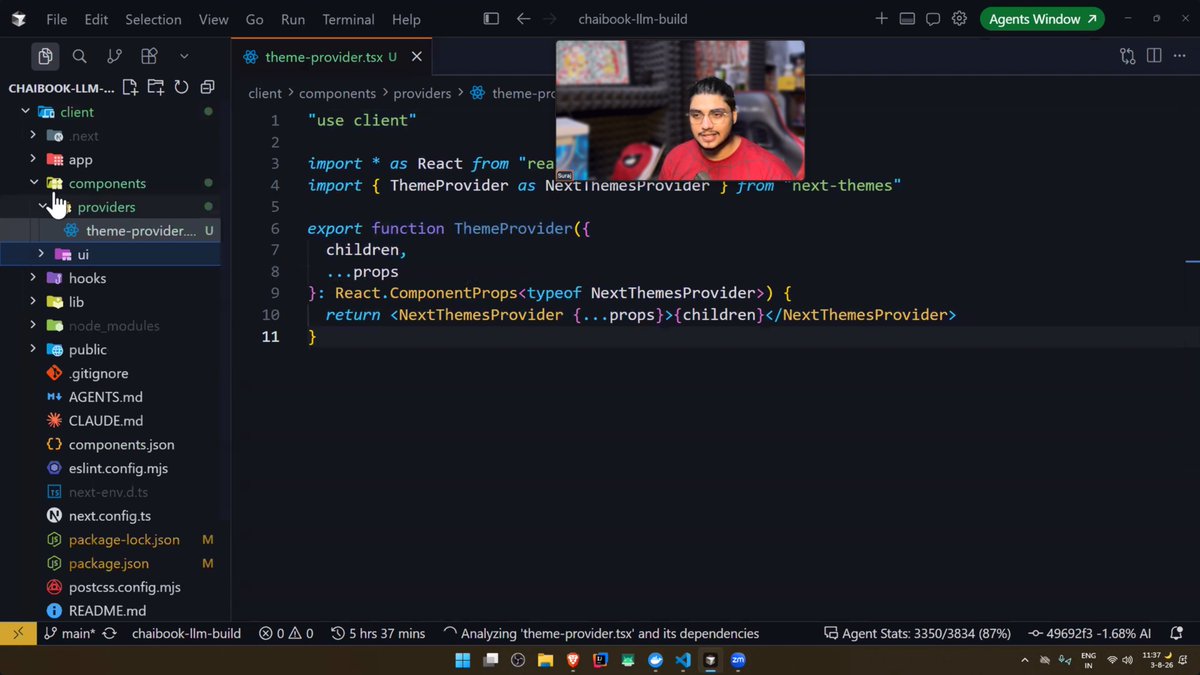The image size is (1200, 675).
Task: Open eslint.config.mjs file
Action: (110, 468)
